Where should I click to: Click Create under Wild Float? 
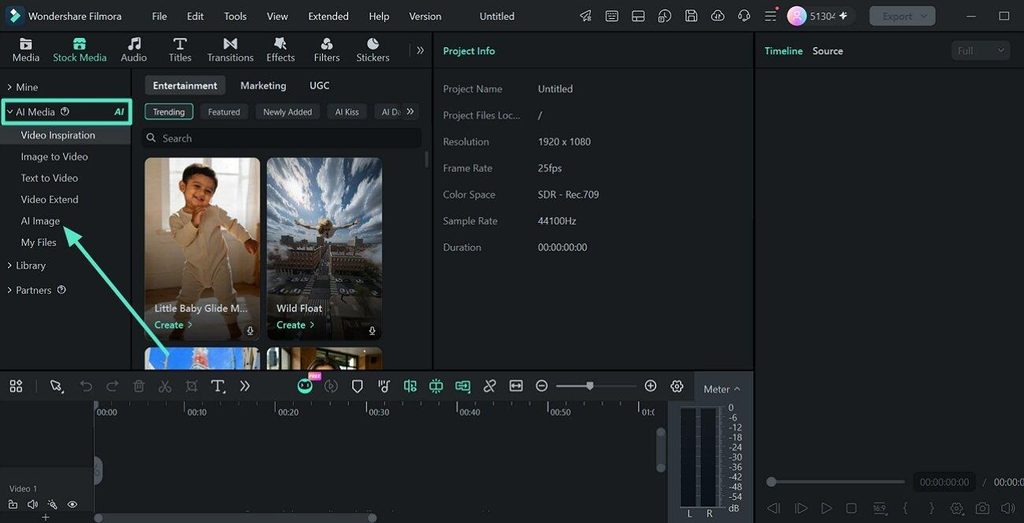coord(295,325)
